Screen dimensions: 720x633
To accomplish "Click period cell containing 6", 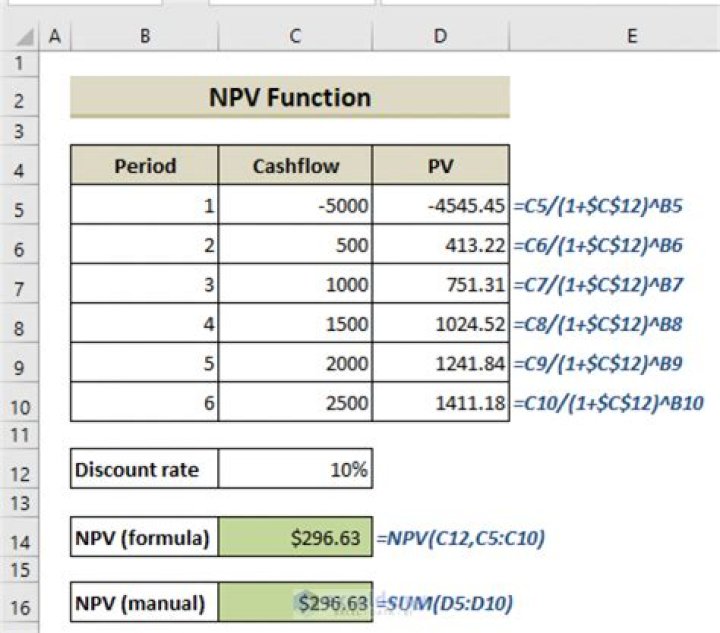I will point(145,402).
